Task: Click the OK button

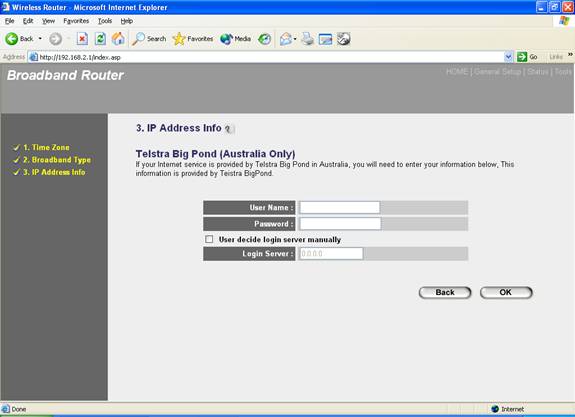Action: [506, 292]
